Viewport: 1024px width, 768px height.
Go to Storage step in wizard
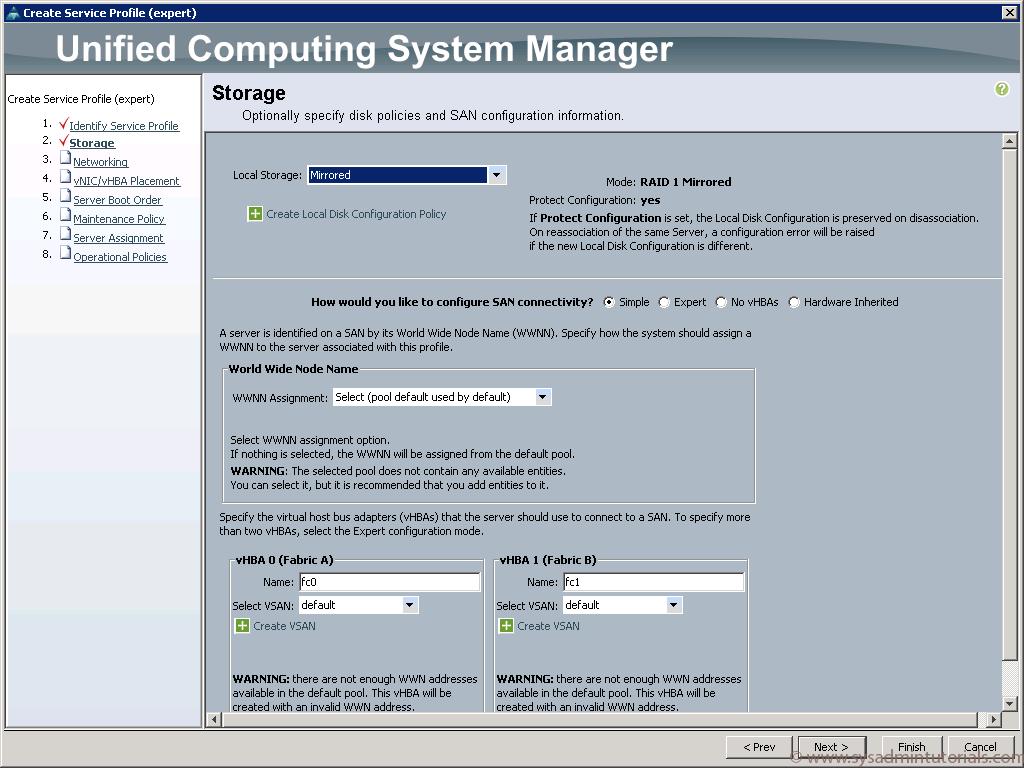(92, 143)
